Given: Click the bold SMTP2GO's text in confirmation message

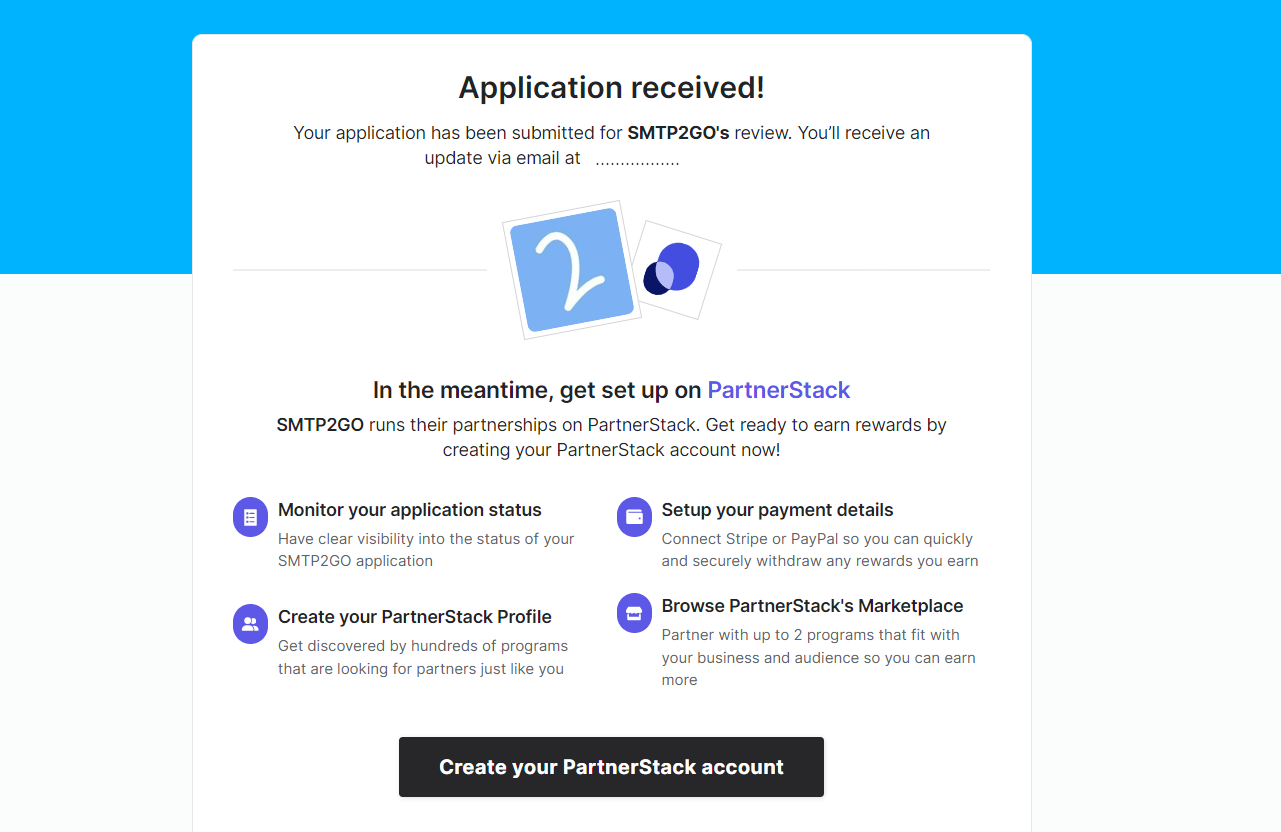Looking at the screenshot, I should [x=678, y=133].
